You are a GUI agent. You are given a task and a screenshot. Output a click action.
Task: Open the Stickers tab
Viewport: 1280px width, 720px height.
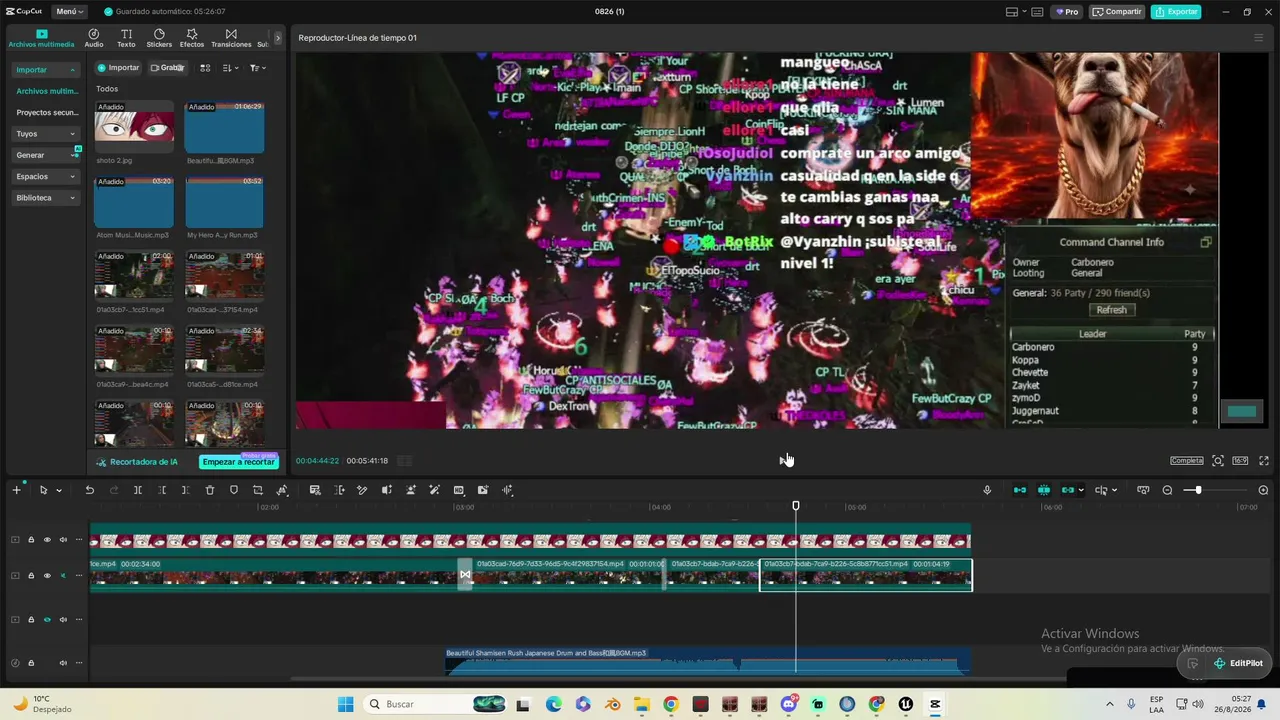tap(159, 38)
